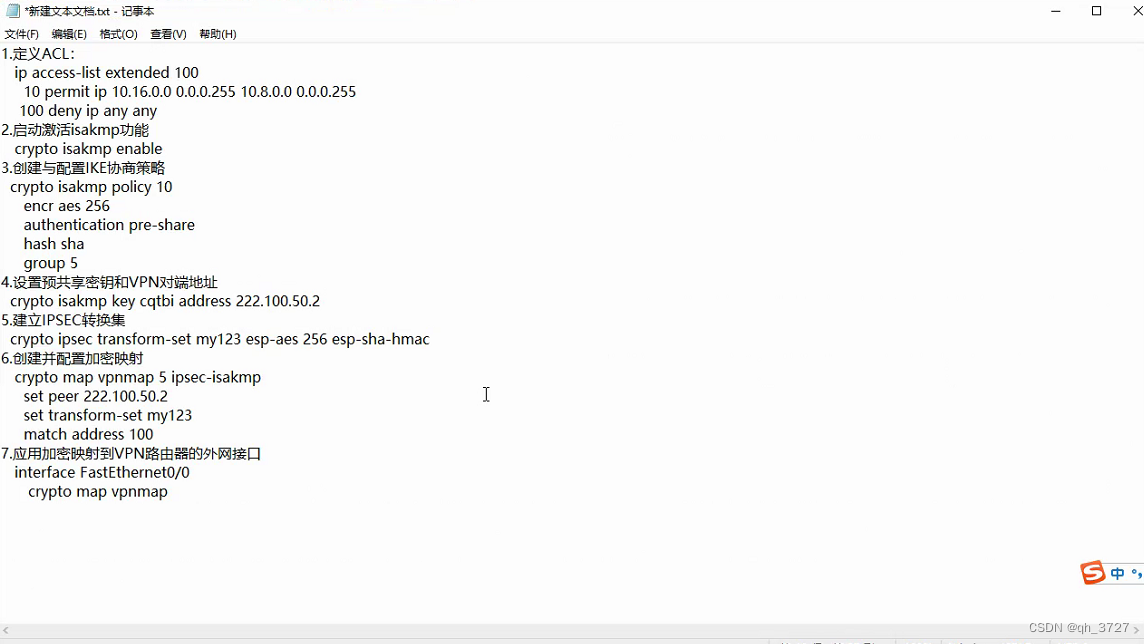Place cursor at end of 'crypto map vpnmap'
The image size is (1144, 644).
click(x=169, y=492)
